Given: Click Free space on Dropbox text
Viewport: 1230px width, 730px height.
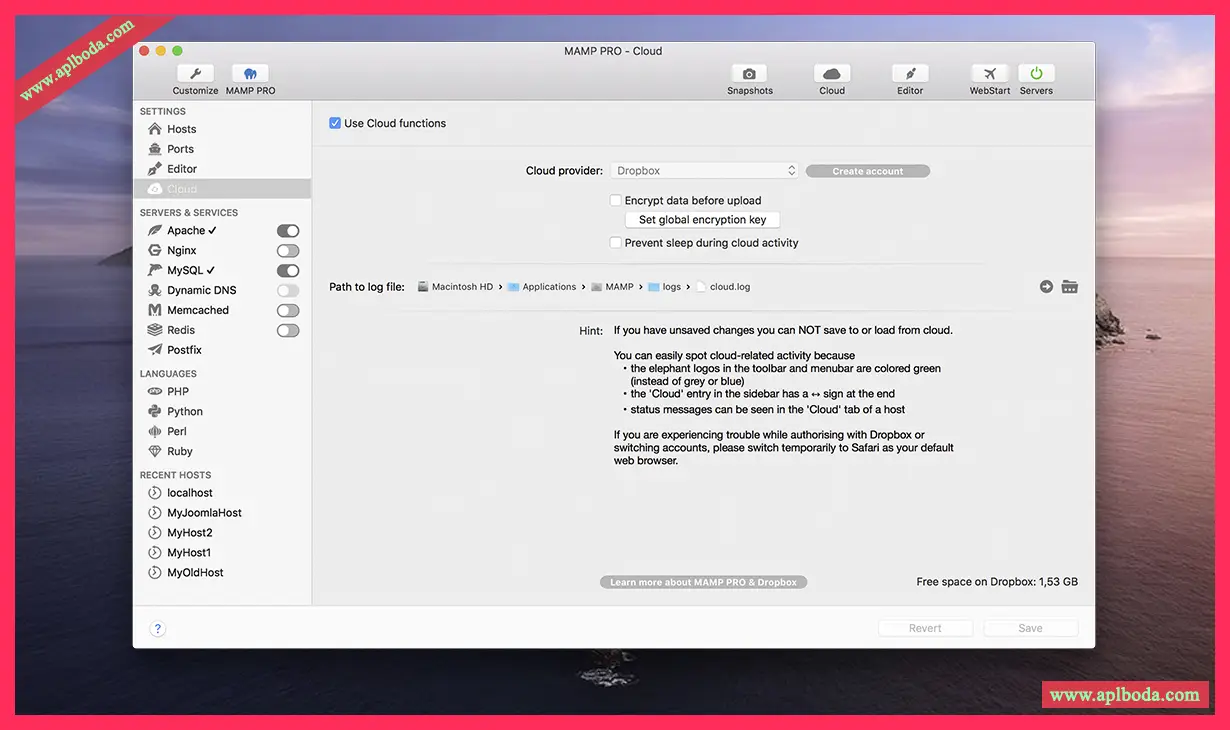Looking at the screenshot, I should coord(997,582).
